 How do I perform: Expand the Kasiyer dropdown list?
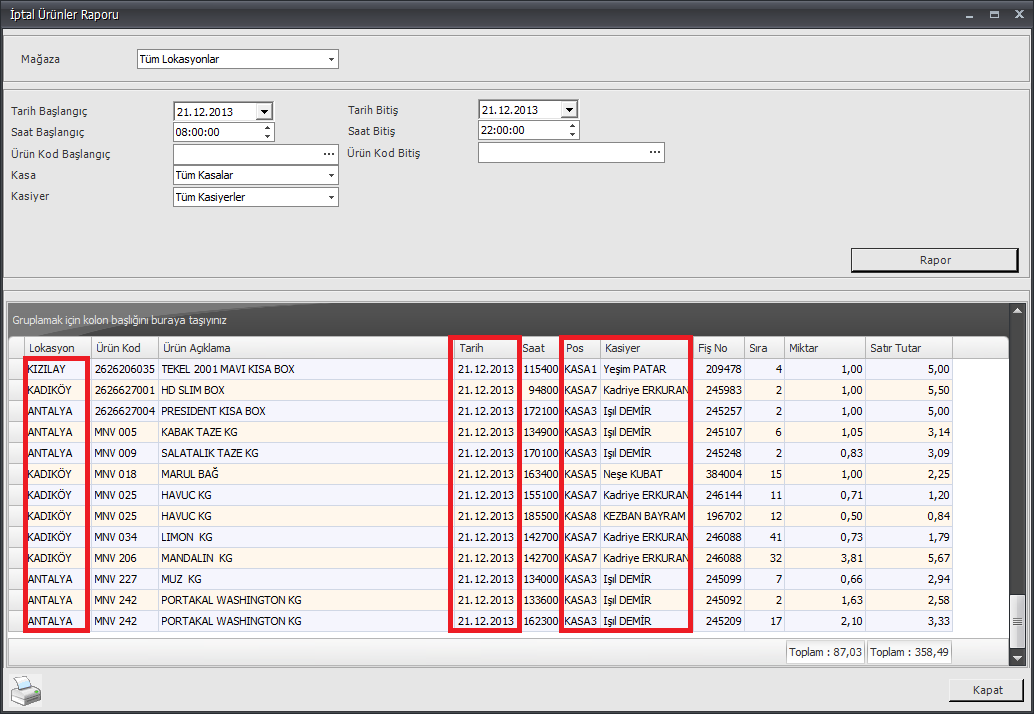330,198
